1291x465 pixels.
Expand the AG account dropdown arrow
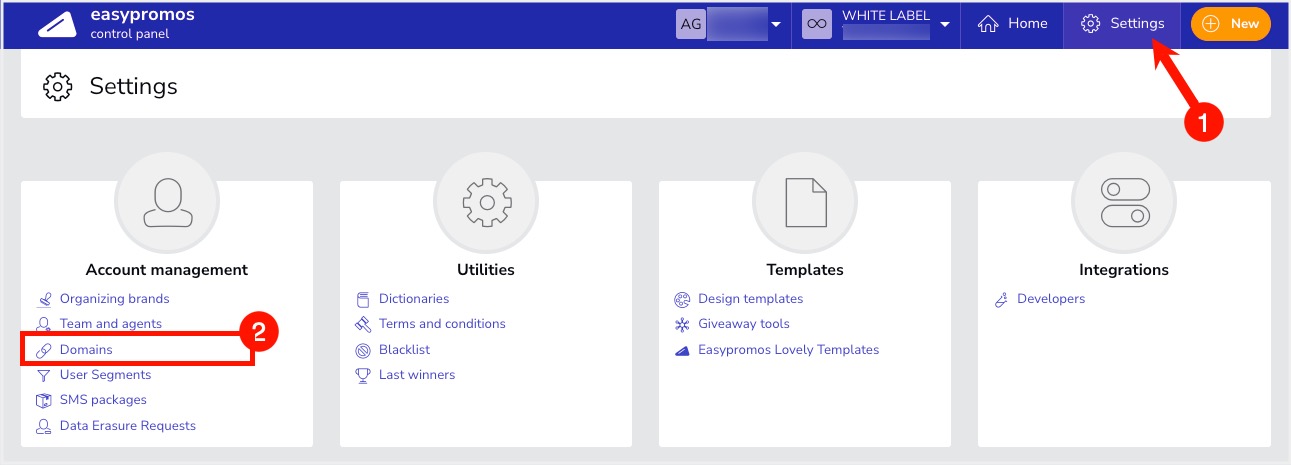[x=776, y=25]
